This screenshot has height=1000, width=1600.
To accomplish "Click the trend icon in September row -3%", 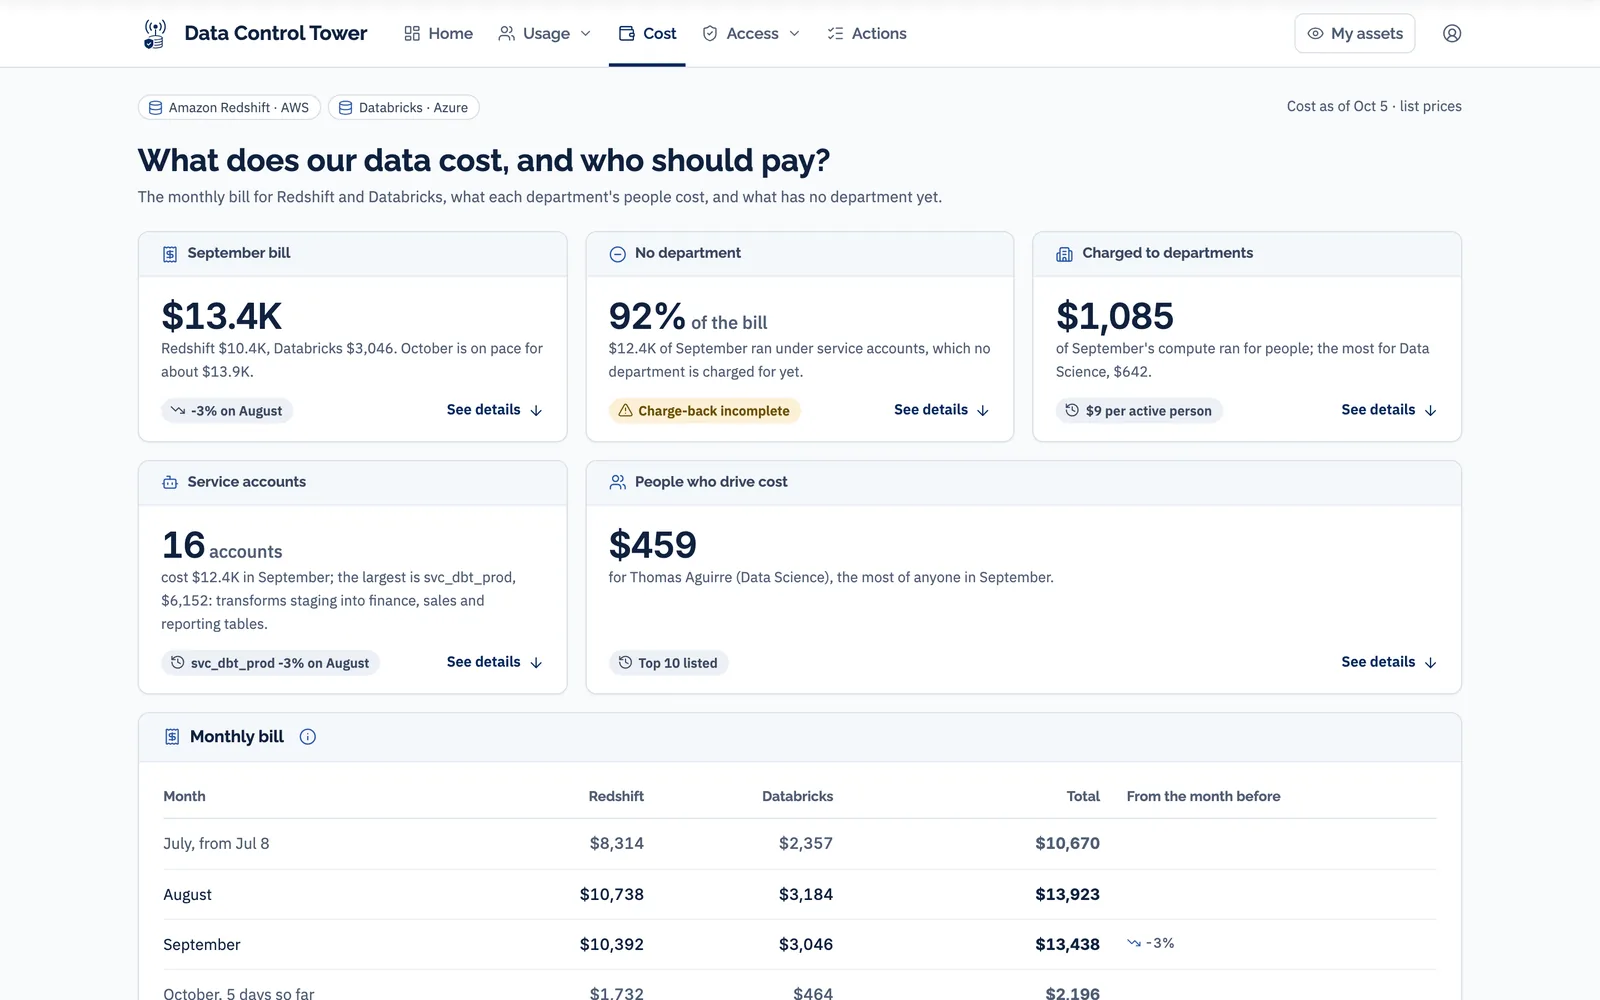I will coord(1134,943).
